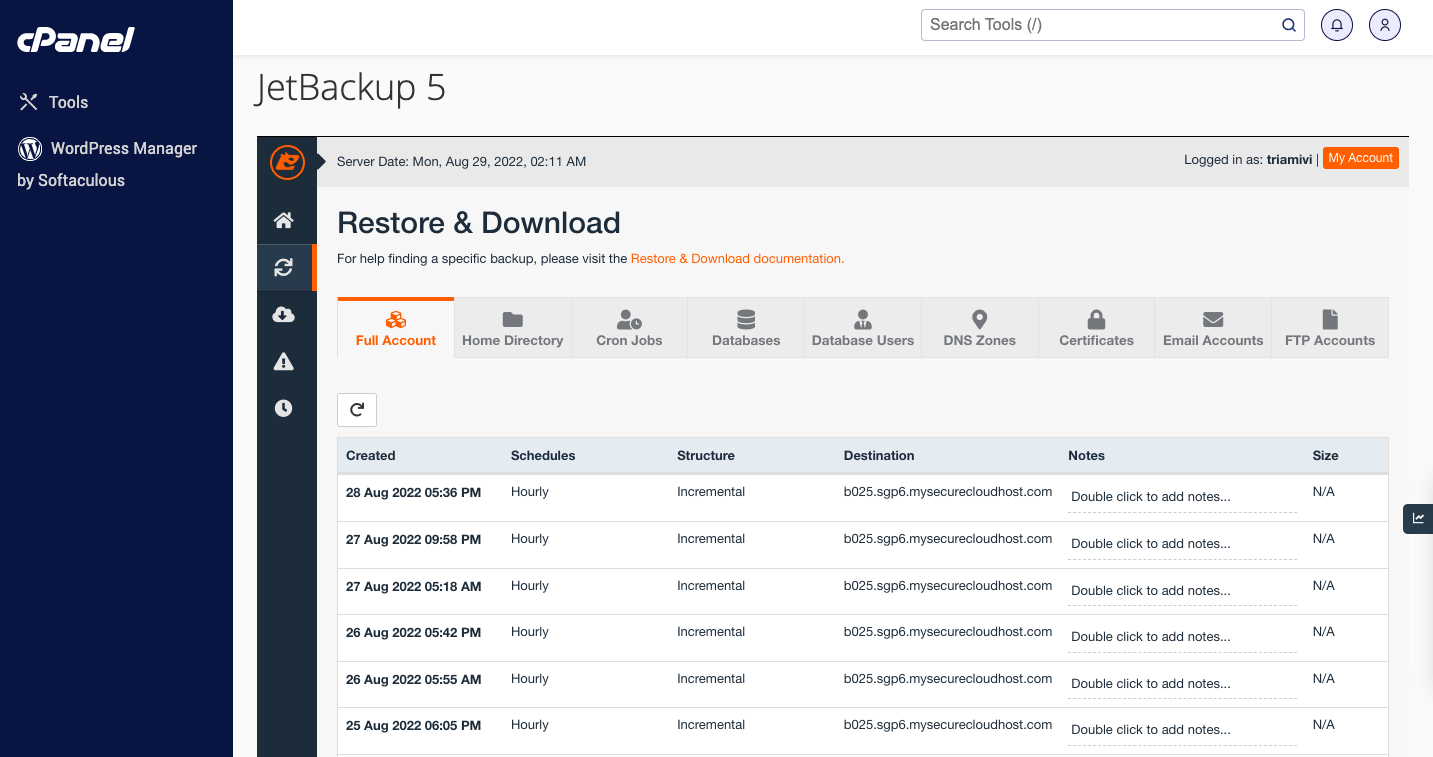
Task: Click the JetBackup logo icon
Action: [x=287, y=162]
